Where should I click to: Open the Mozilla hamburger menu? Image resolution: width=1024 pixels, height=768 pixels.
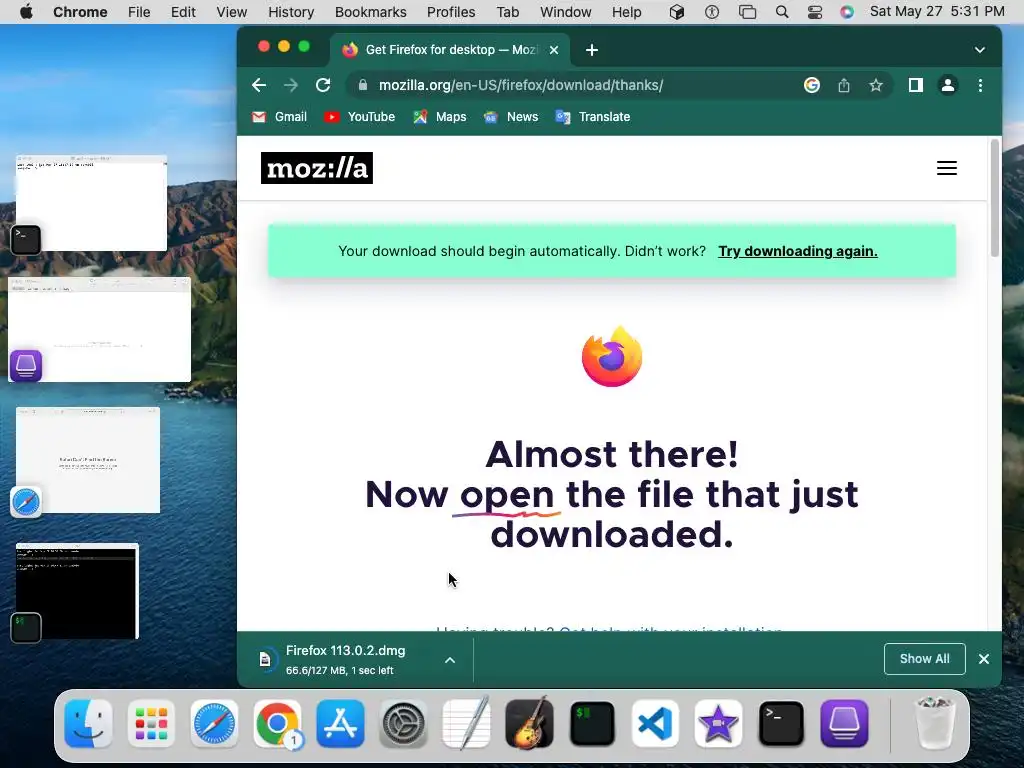point(947,168)
